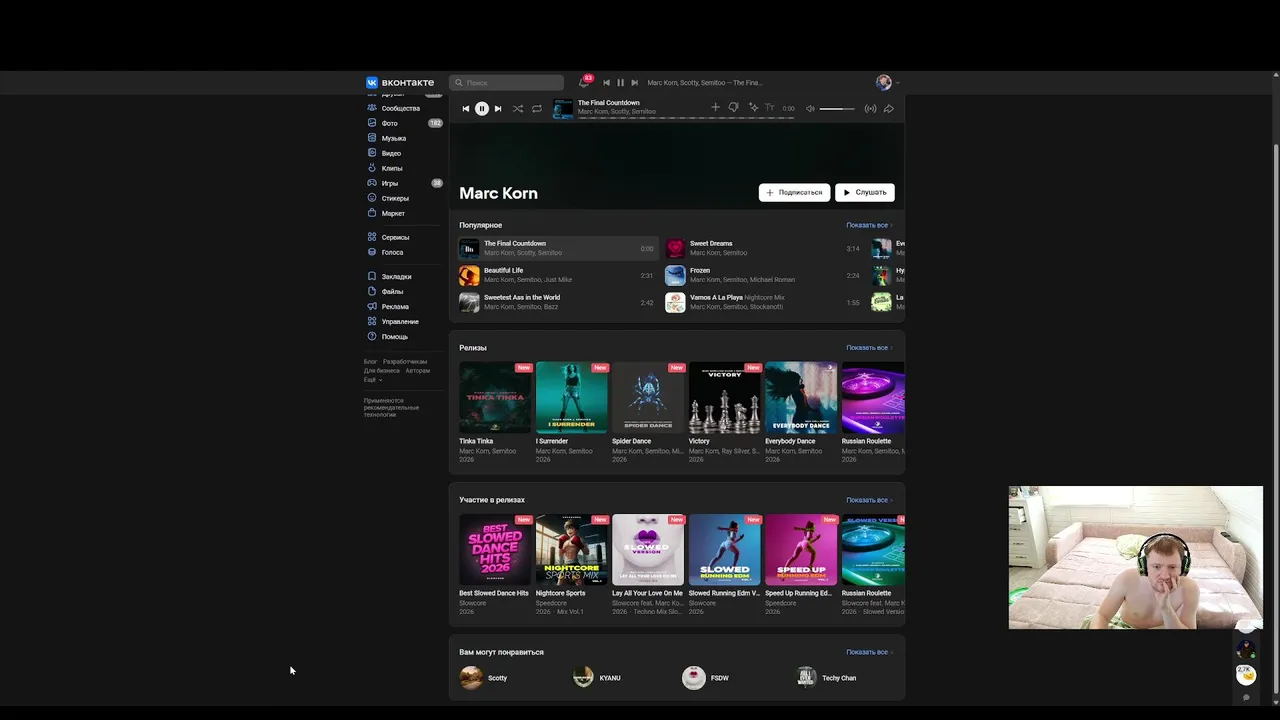This screenshot has width=1280, height=720.
Task: Click the Подписаться button
Action: (794, 192)
